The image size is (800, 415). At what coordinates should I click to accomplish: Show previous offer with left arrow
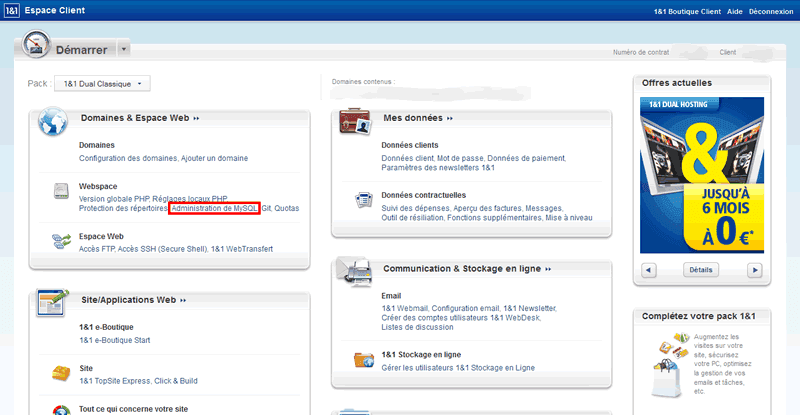[648, 270]
